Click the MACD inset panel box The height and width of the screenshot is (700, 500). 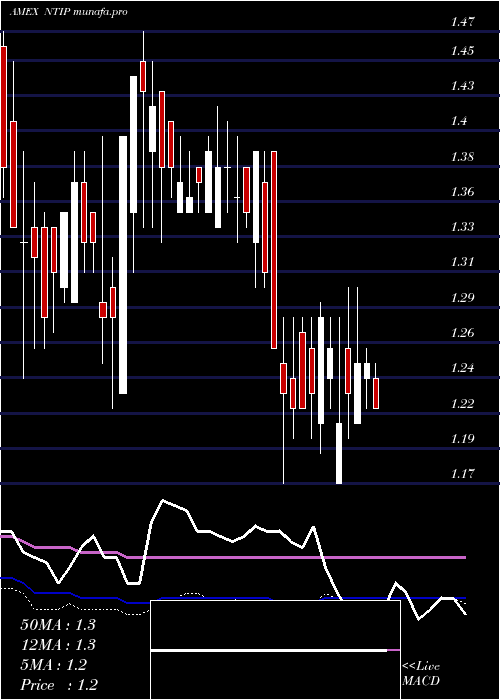pyautogui.click(x=276, y=650)
